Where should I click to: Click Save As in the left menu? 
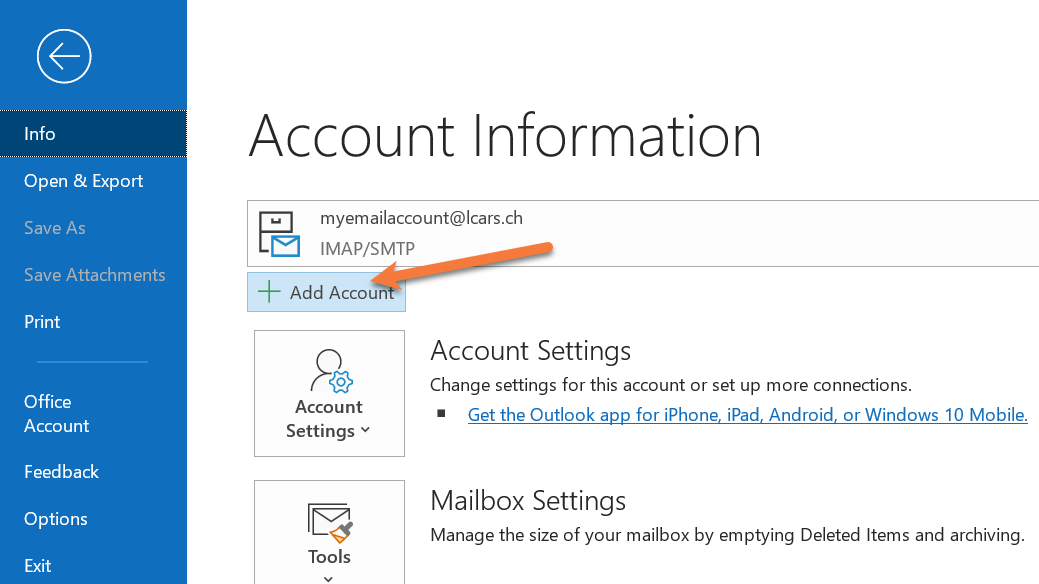point(55,228)
